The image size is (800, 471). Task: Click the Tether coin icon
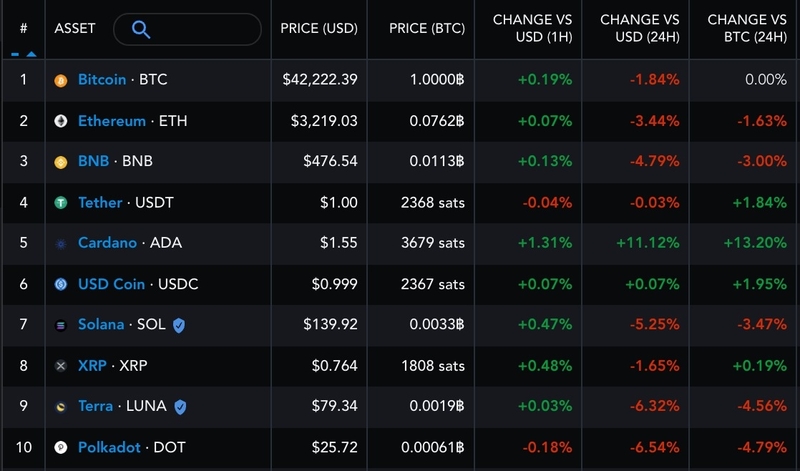coord(61,203)
